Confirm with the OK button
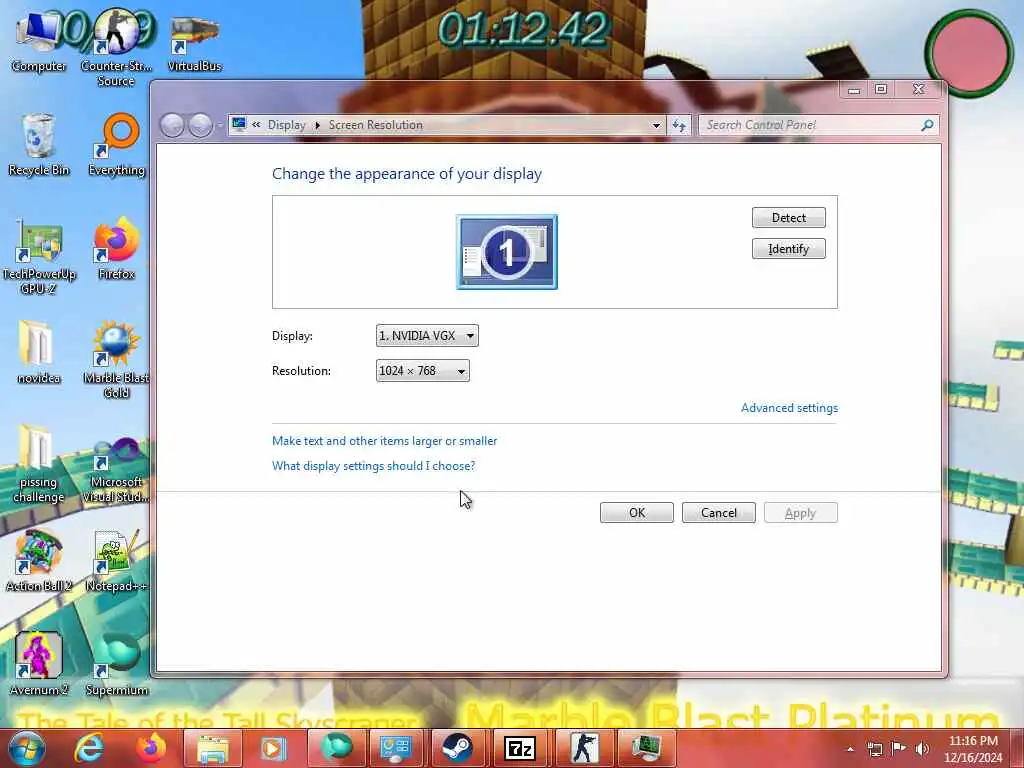 click(x=637, y=513)
